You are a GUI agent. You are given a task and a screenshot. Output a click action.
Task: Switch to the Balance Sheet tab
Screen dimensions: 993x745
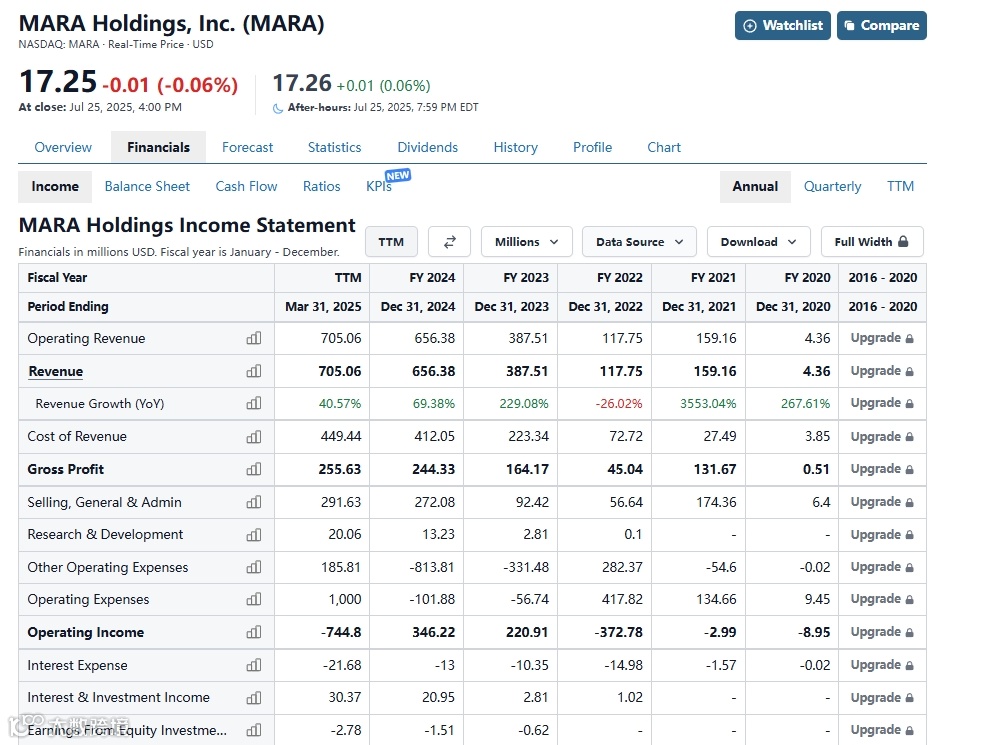click(147, 186)
